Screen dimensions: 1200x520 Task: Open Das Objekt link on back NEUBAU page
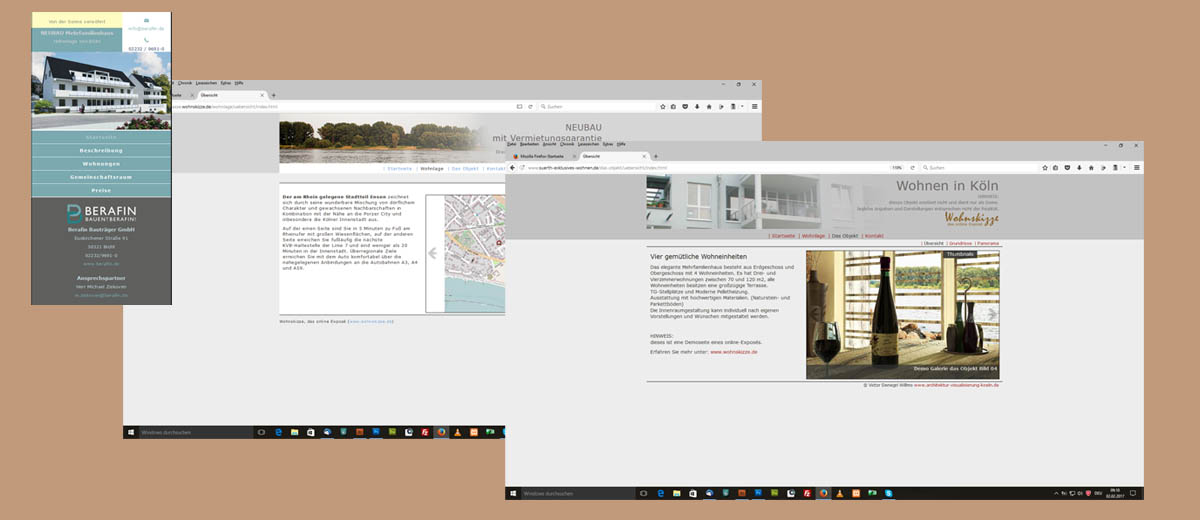click(x=465, y=169)
